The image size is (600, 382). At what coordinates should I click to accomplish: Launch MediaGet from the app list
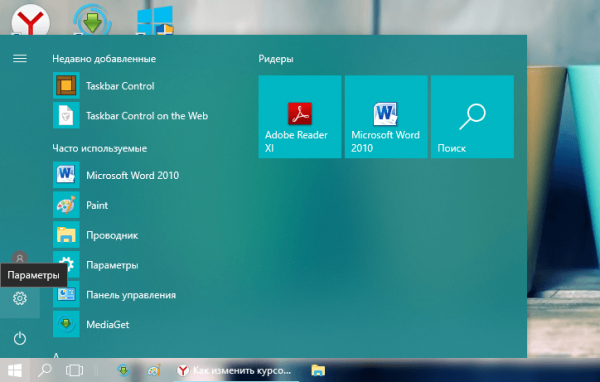coord(108,325)
